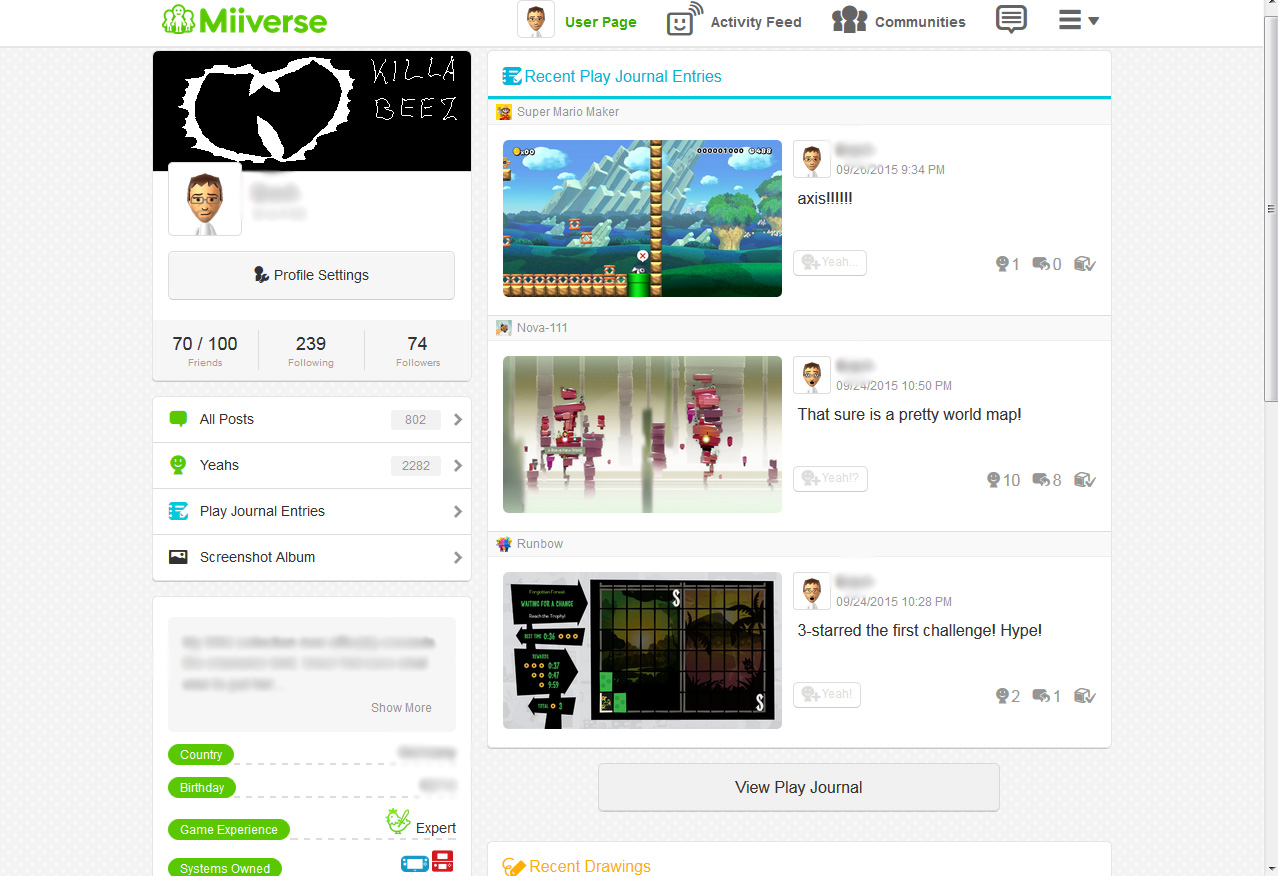This screenshot has width=1278, height=876.
Task: Click the 10 yeahs count on Nova-111 post
Action: tap(1004, 480)
